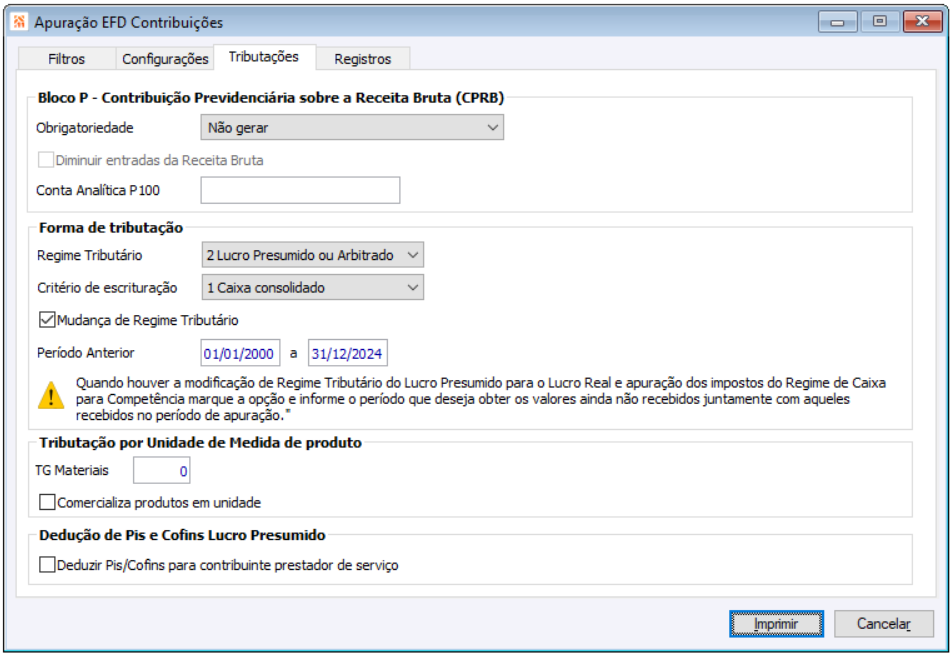This screenshot has height=656, width=951.
Task: Click the Obrigatoriedade label
Action: pos(85,128)
